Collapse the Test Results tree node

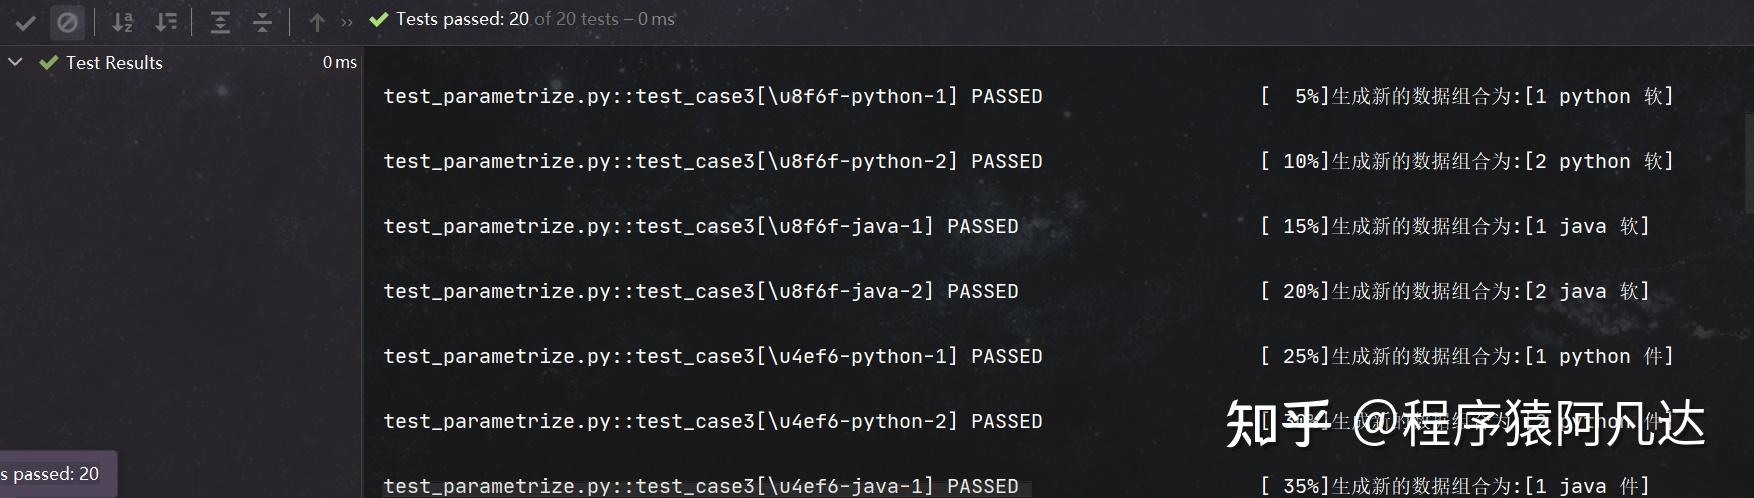tap(15, 62)
